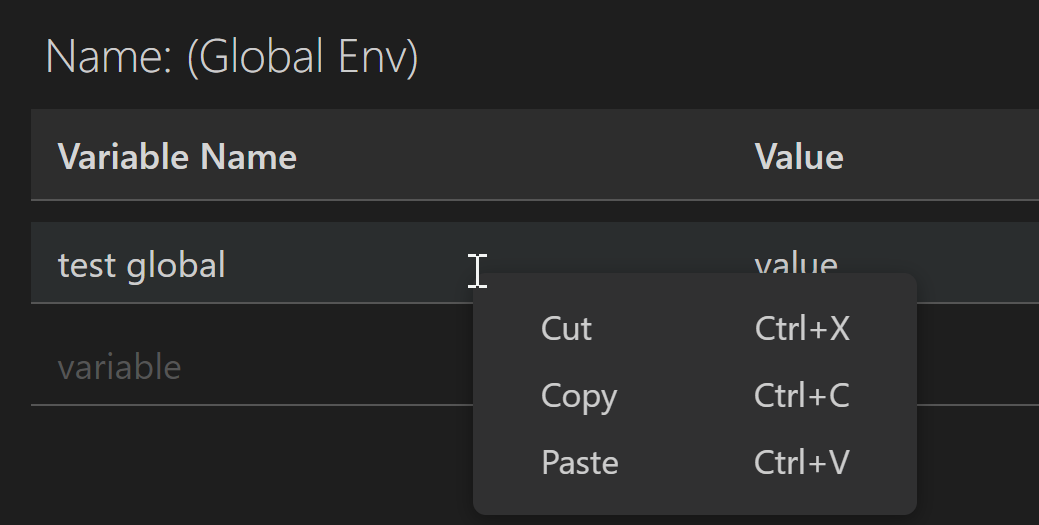Click the Value column header
The image size is (1039, 525).
(798, 157)
